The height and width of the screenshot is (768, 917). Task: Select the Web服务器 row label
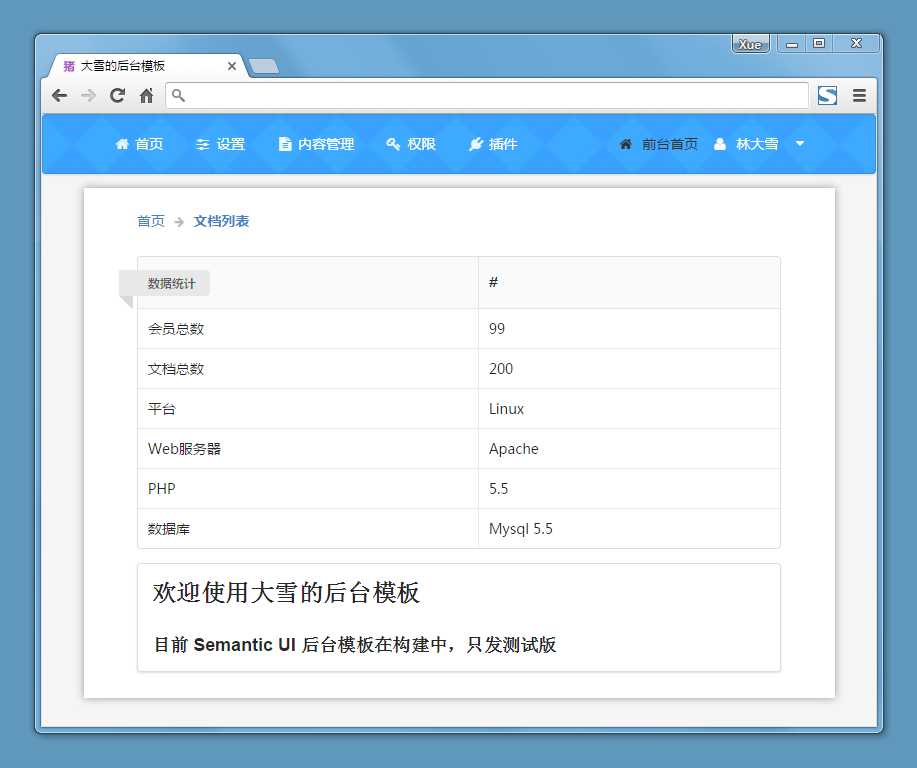[184, 449]
